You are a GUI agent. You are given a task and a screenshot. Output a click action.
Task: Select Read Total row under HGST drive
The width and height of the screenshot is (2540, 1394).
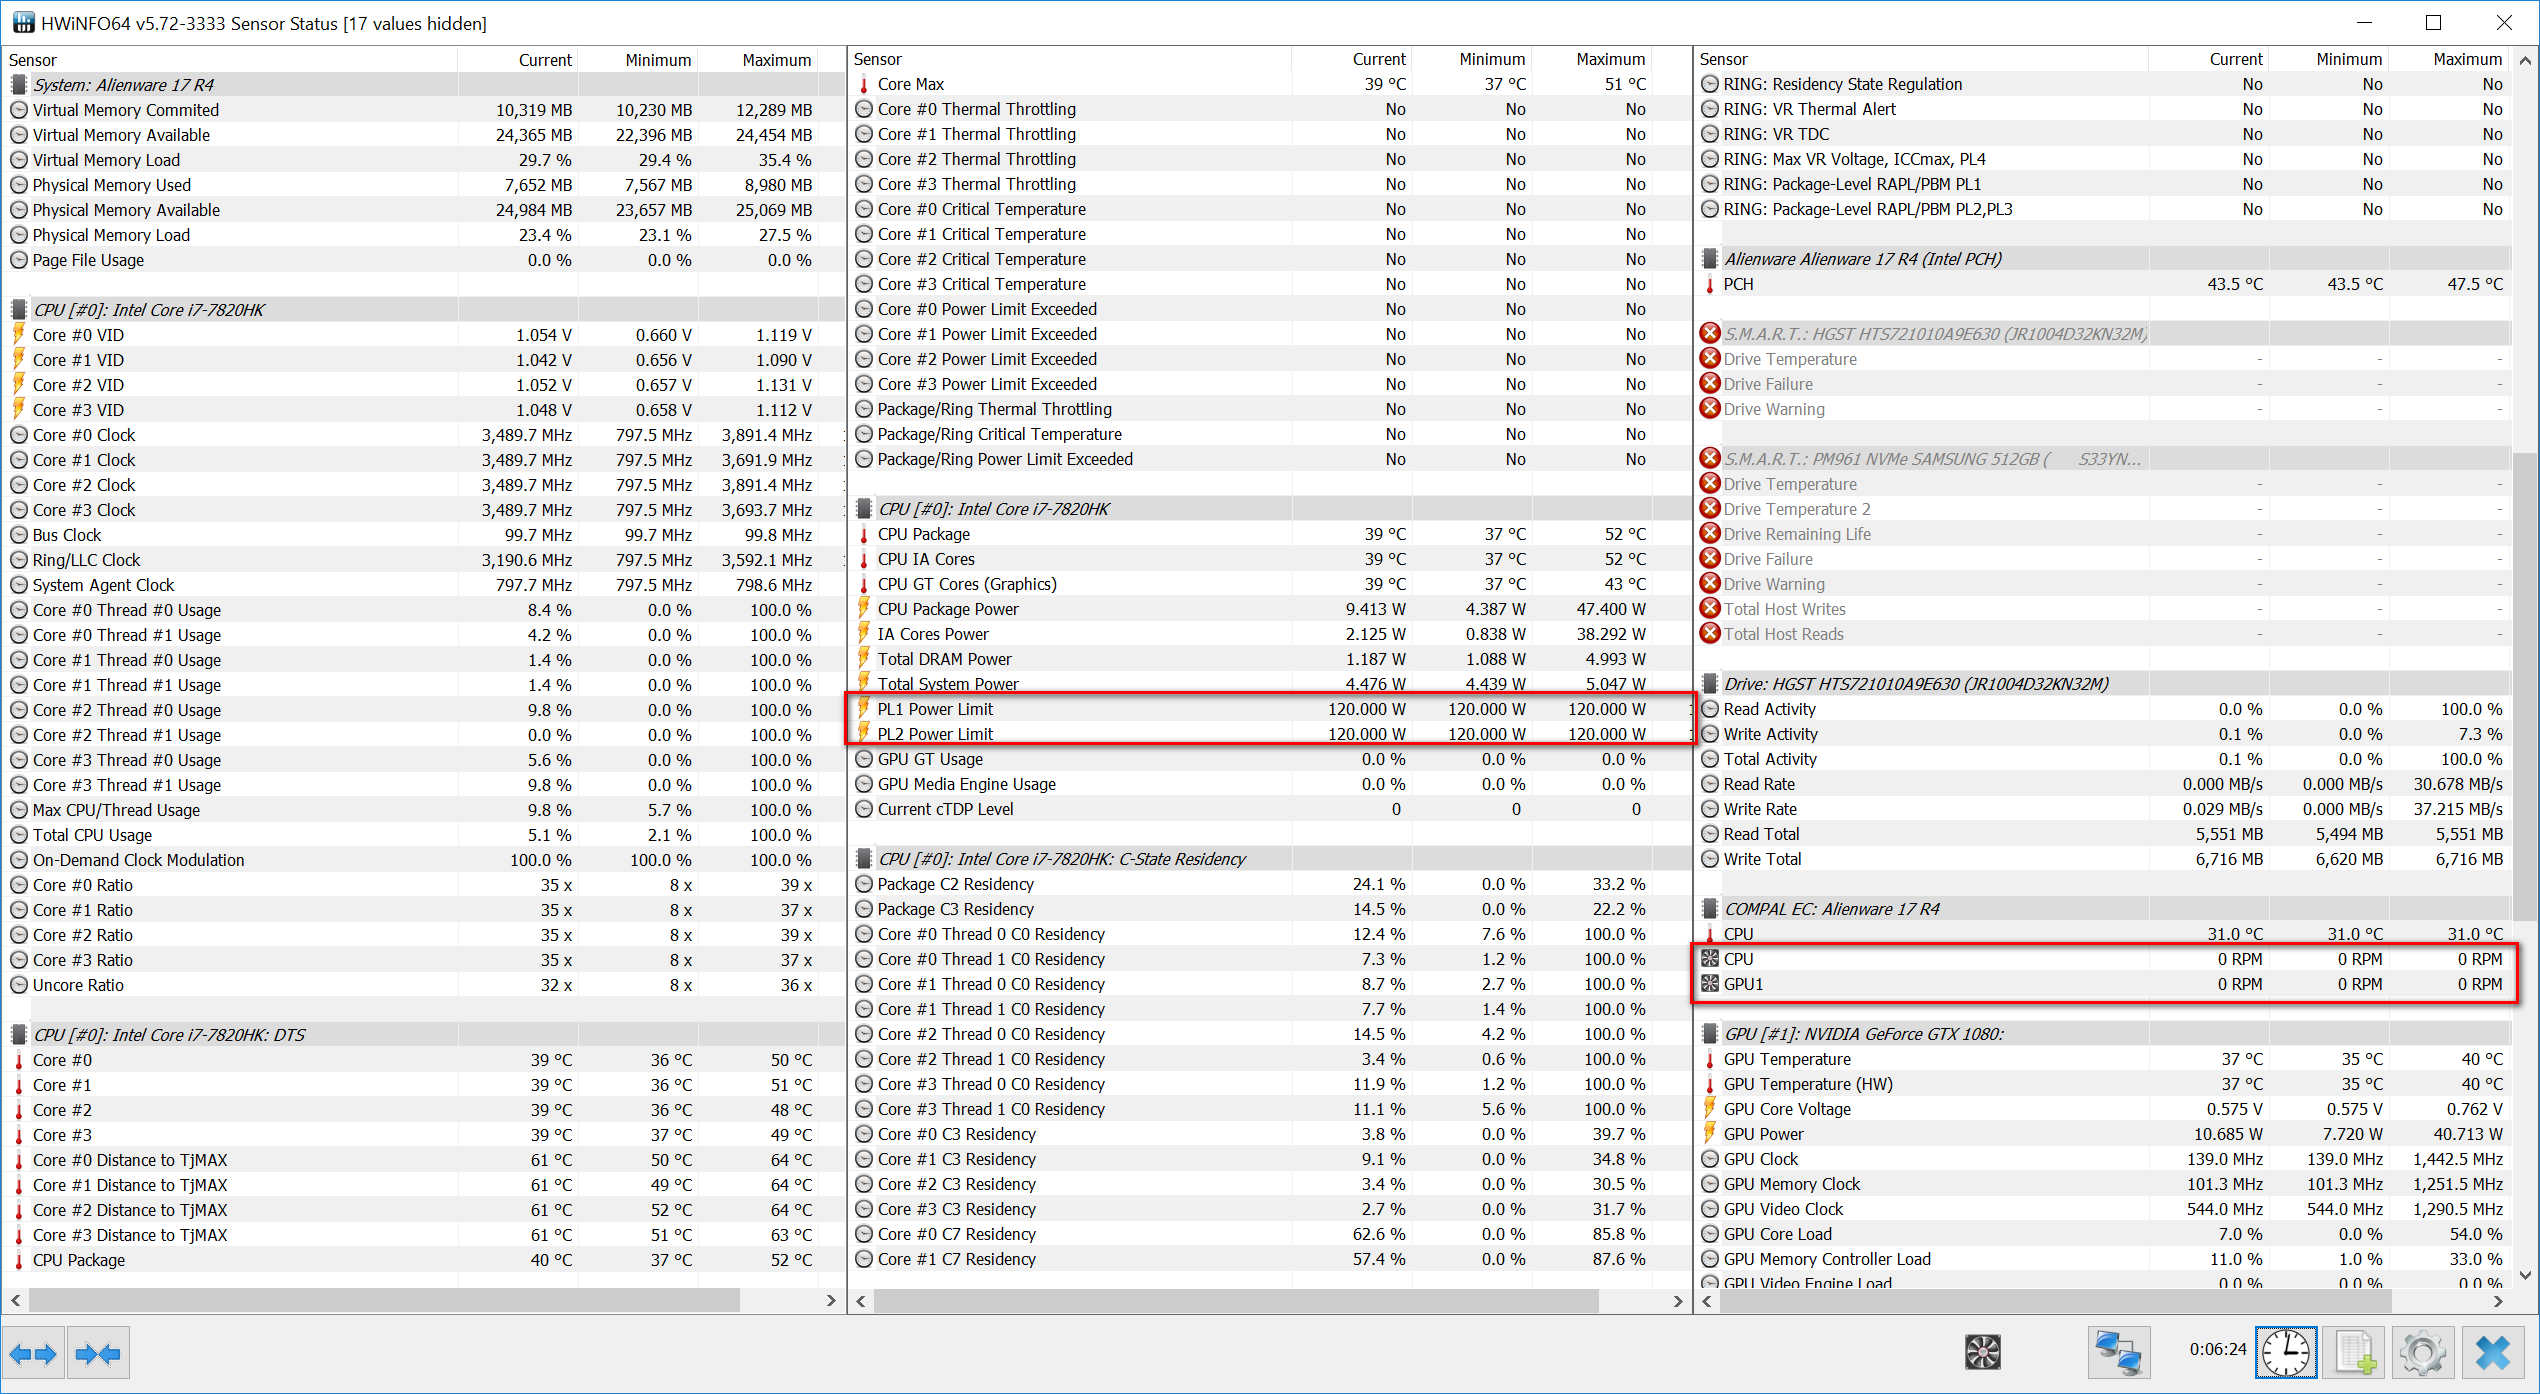click(2105, 834)
